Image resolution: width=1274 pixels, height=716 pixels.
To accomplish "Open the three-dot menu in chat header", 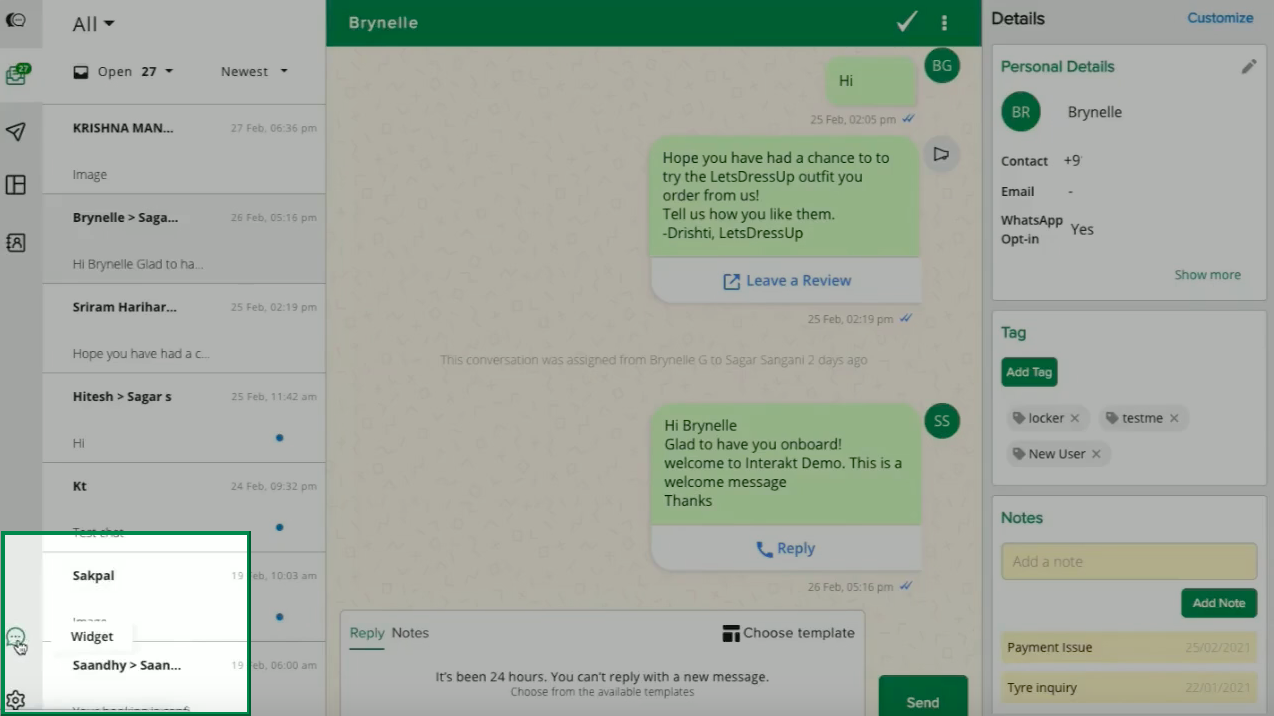I will pyautogui.click(x=944, y=22).
